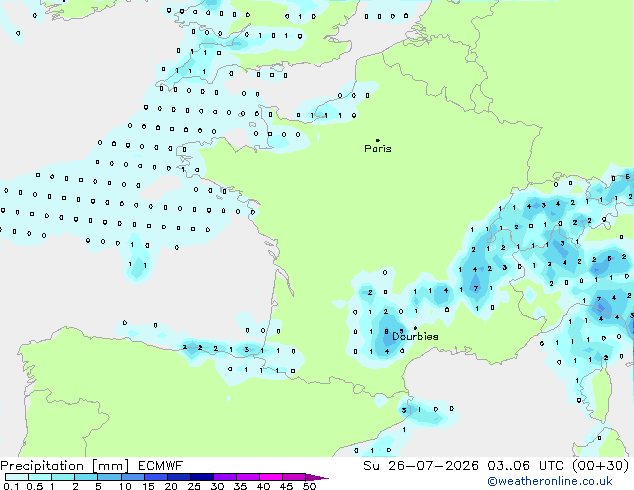Select the 40–45 mm magenta legend swatch
Image resolution: width=634 pixels, height=490 pixels.
(271, 477)
